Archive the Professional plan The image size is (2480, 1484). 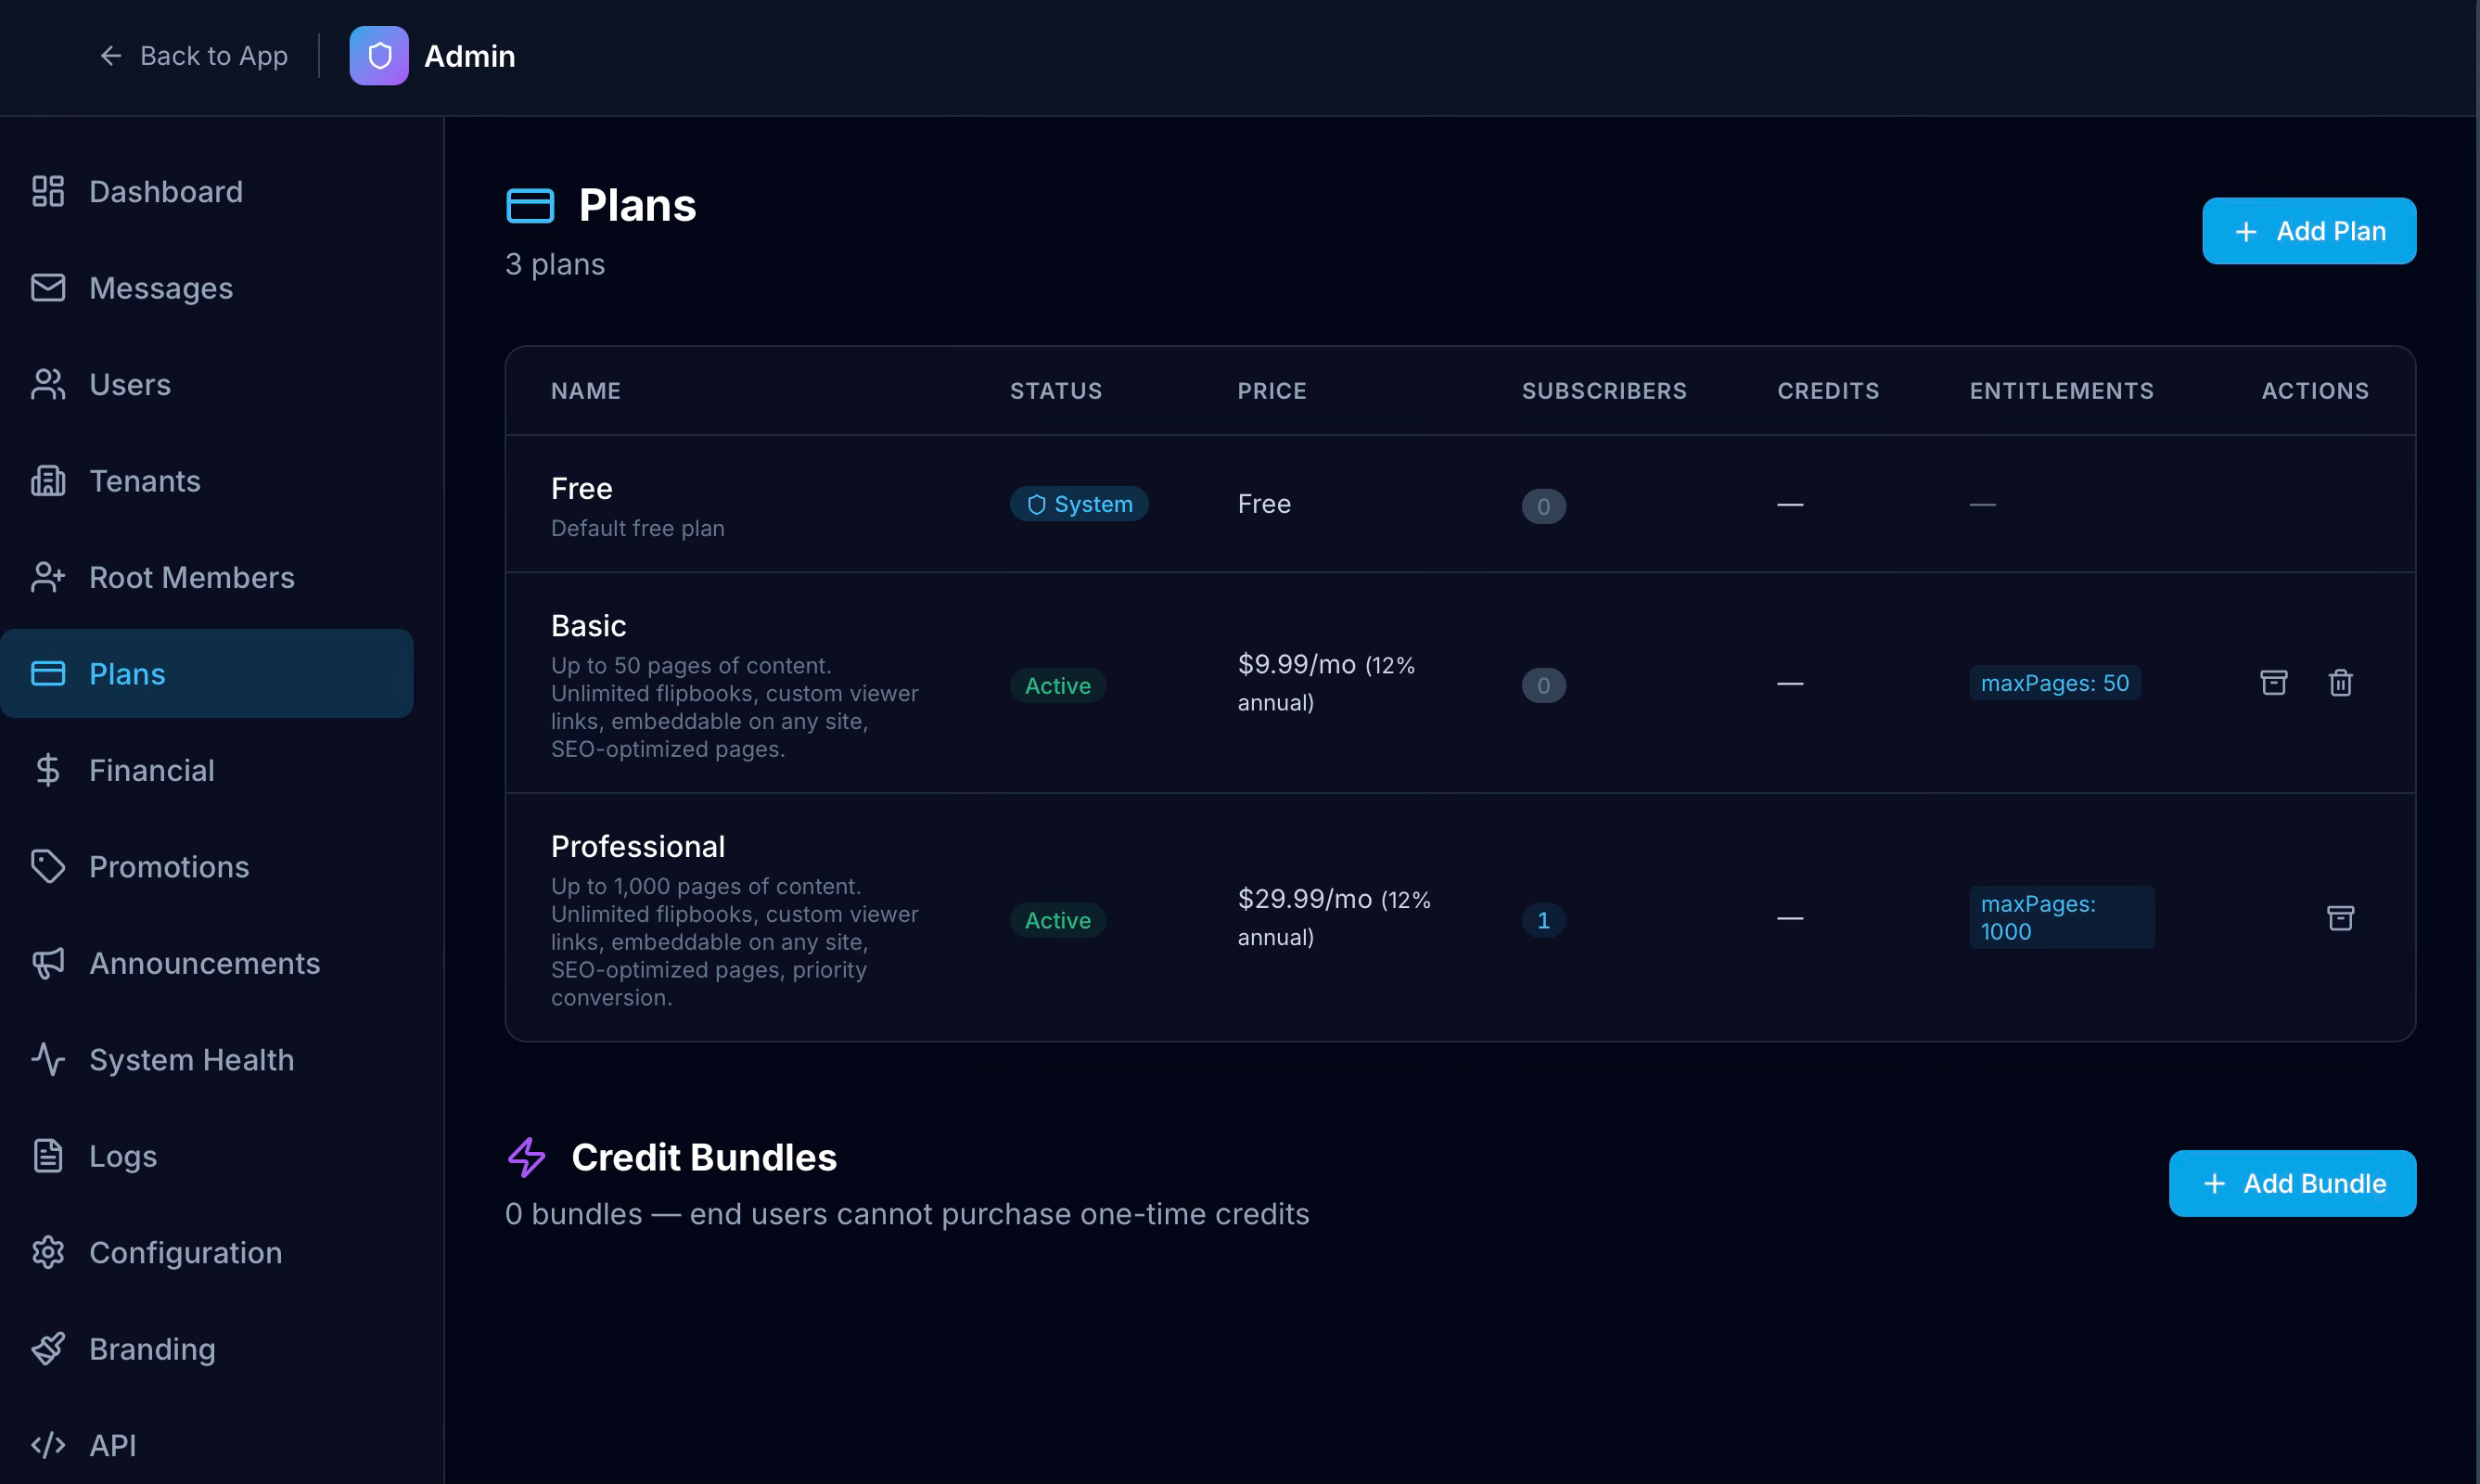[x=2340, y=918]
